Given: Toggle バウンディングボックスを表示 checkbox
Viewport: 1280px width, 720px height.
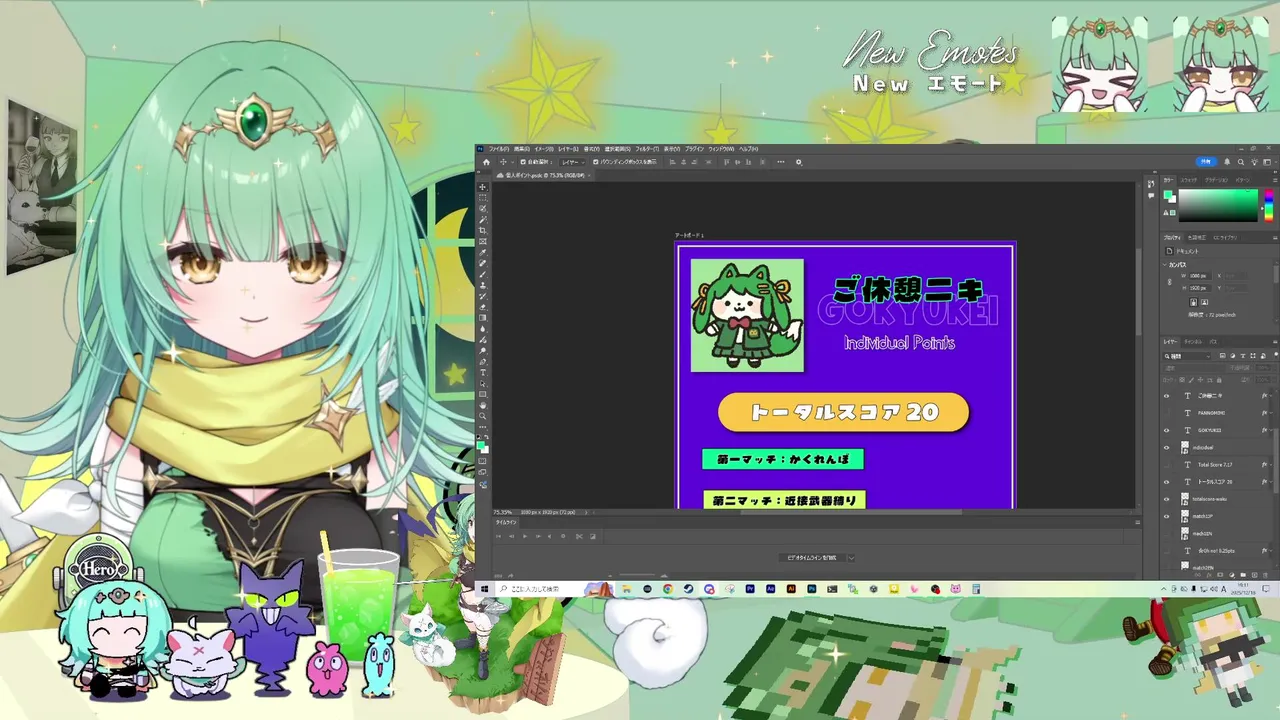Looking at the screenshot, I should 596,162.
